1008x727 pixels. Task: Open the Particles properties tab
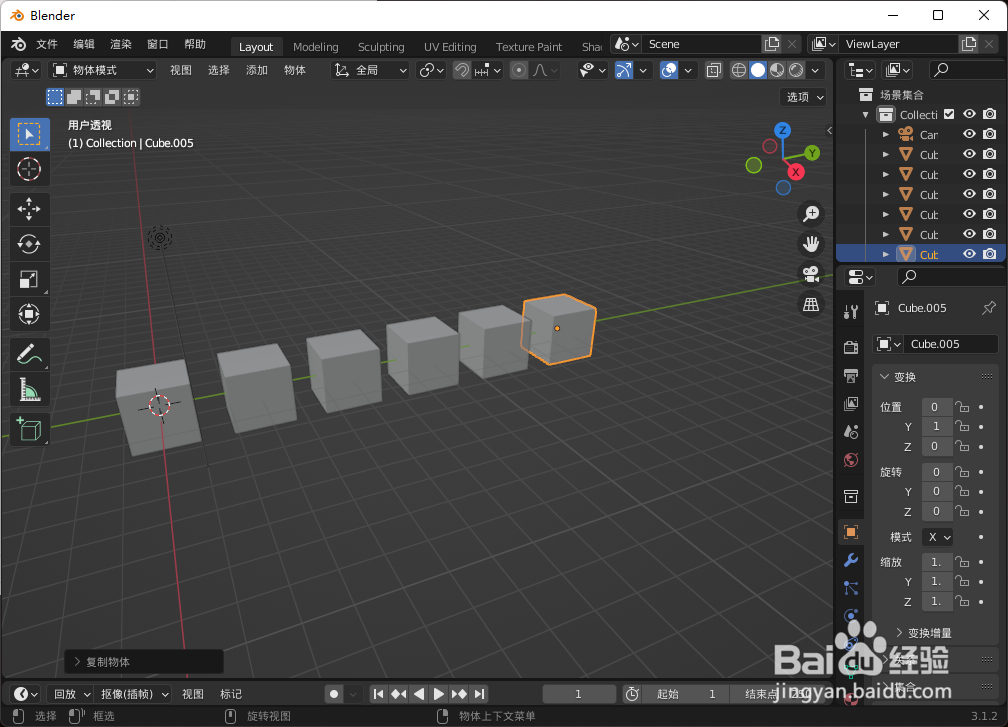pos(851,588)
